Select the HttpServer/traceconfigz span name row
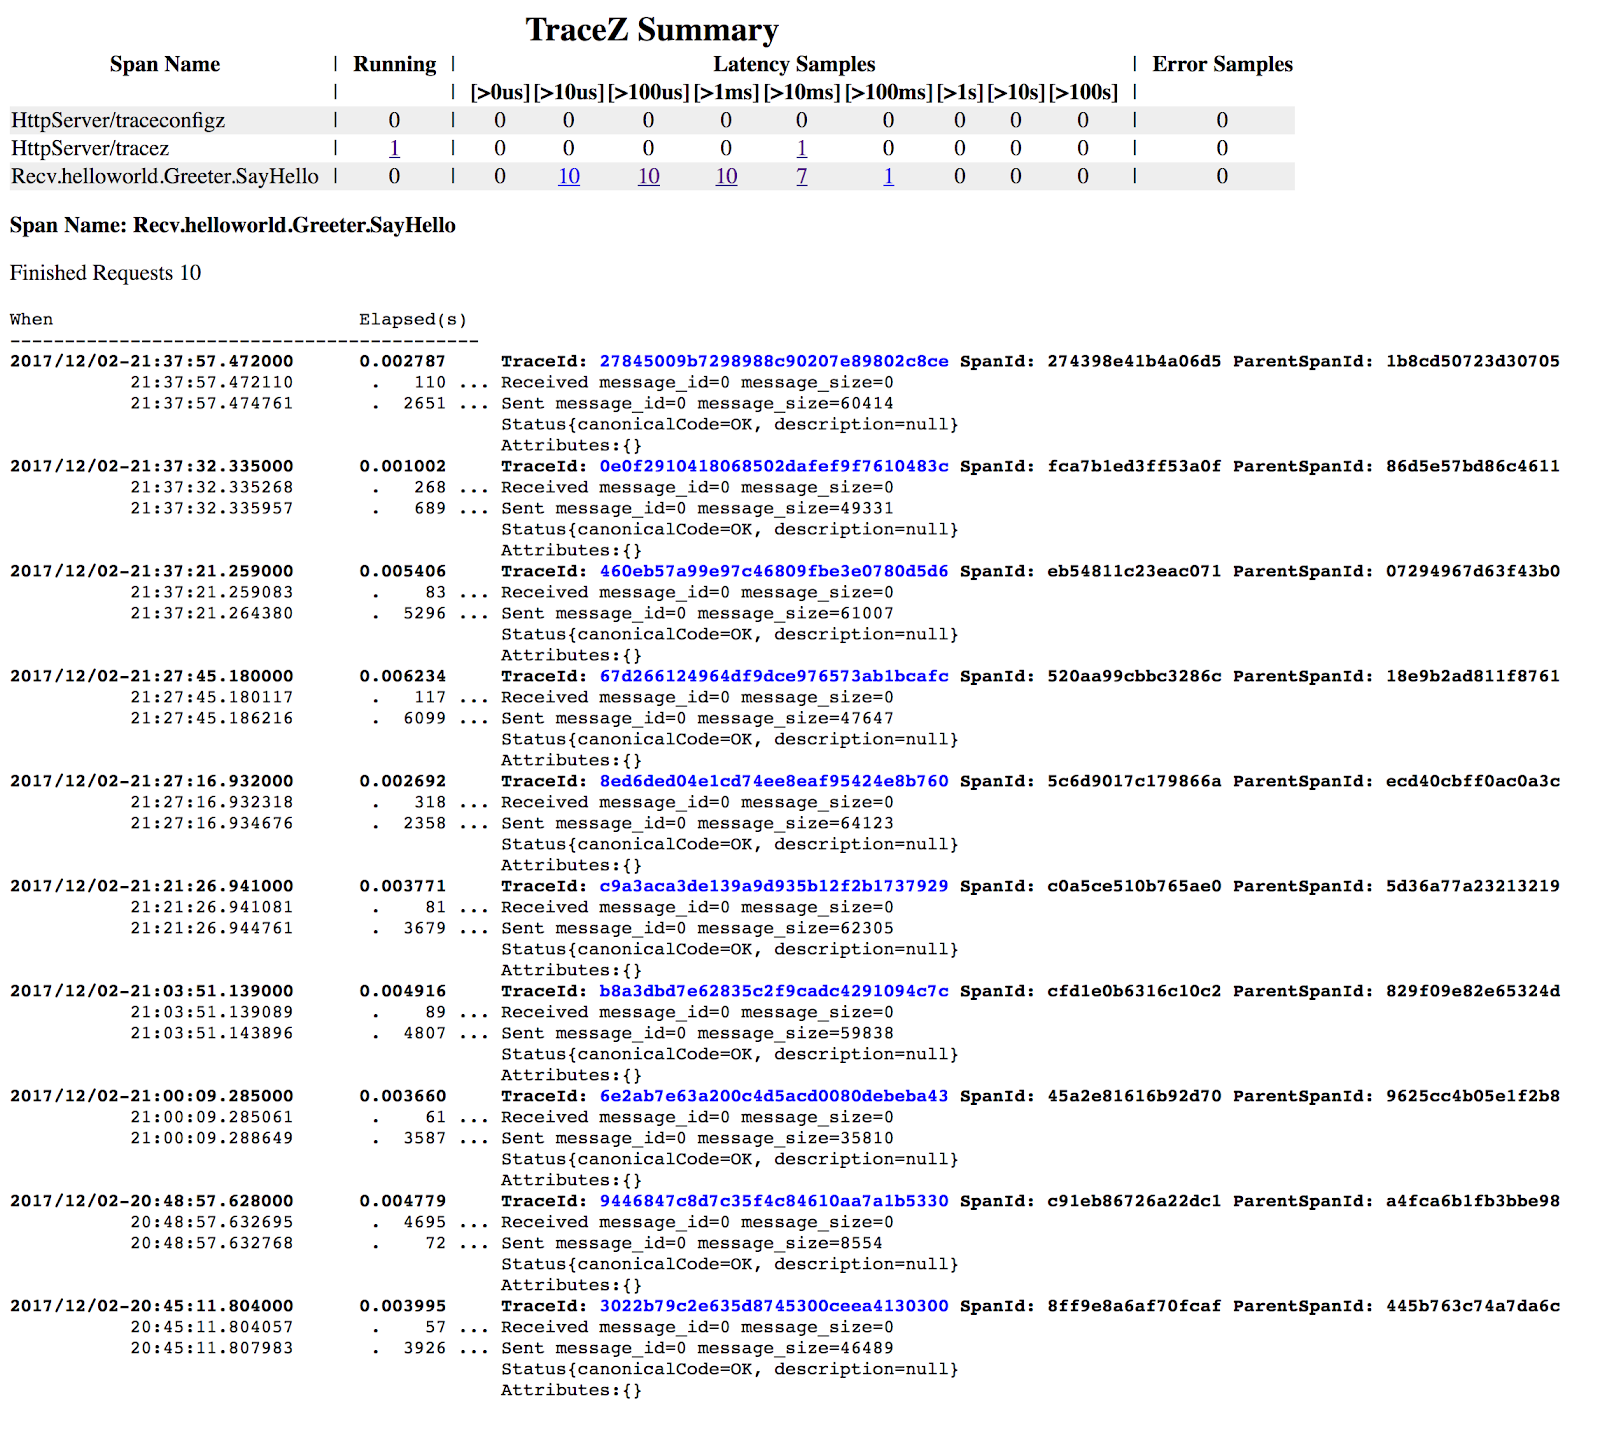 click(x=652, y=120)
